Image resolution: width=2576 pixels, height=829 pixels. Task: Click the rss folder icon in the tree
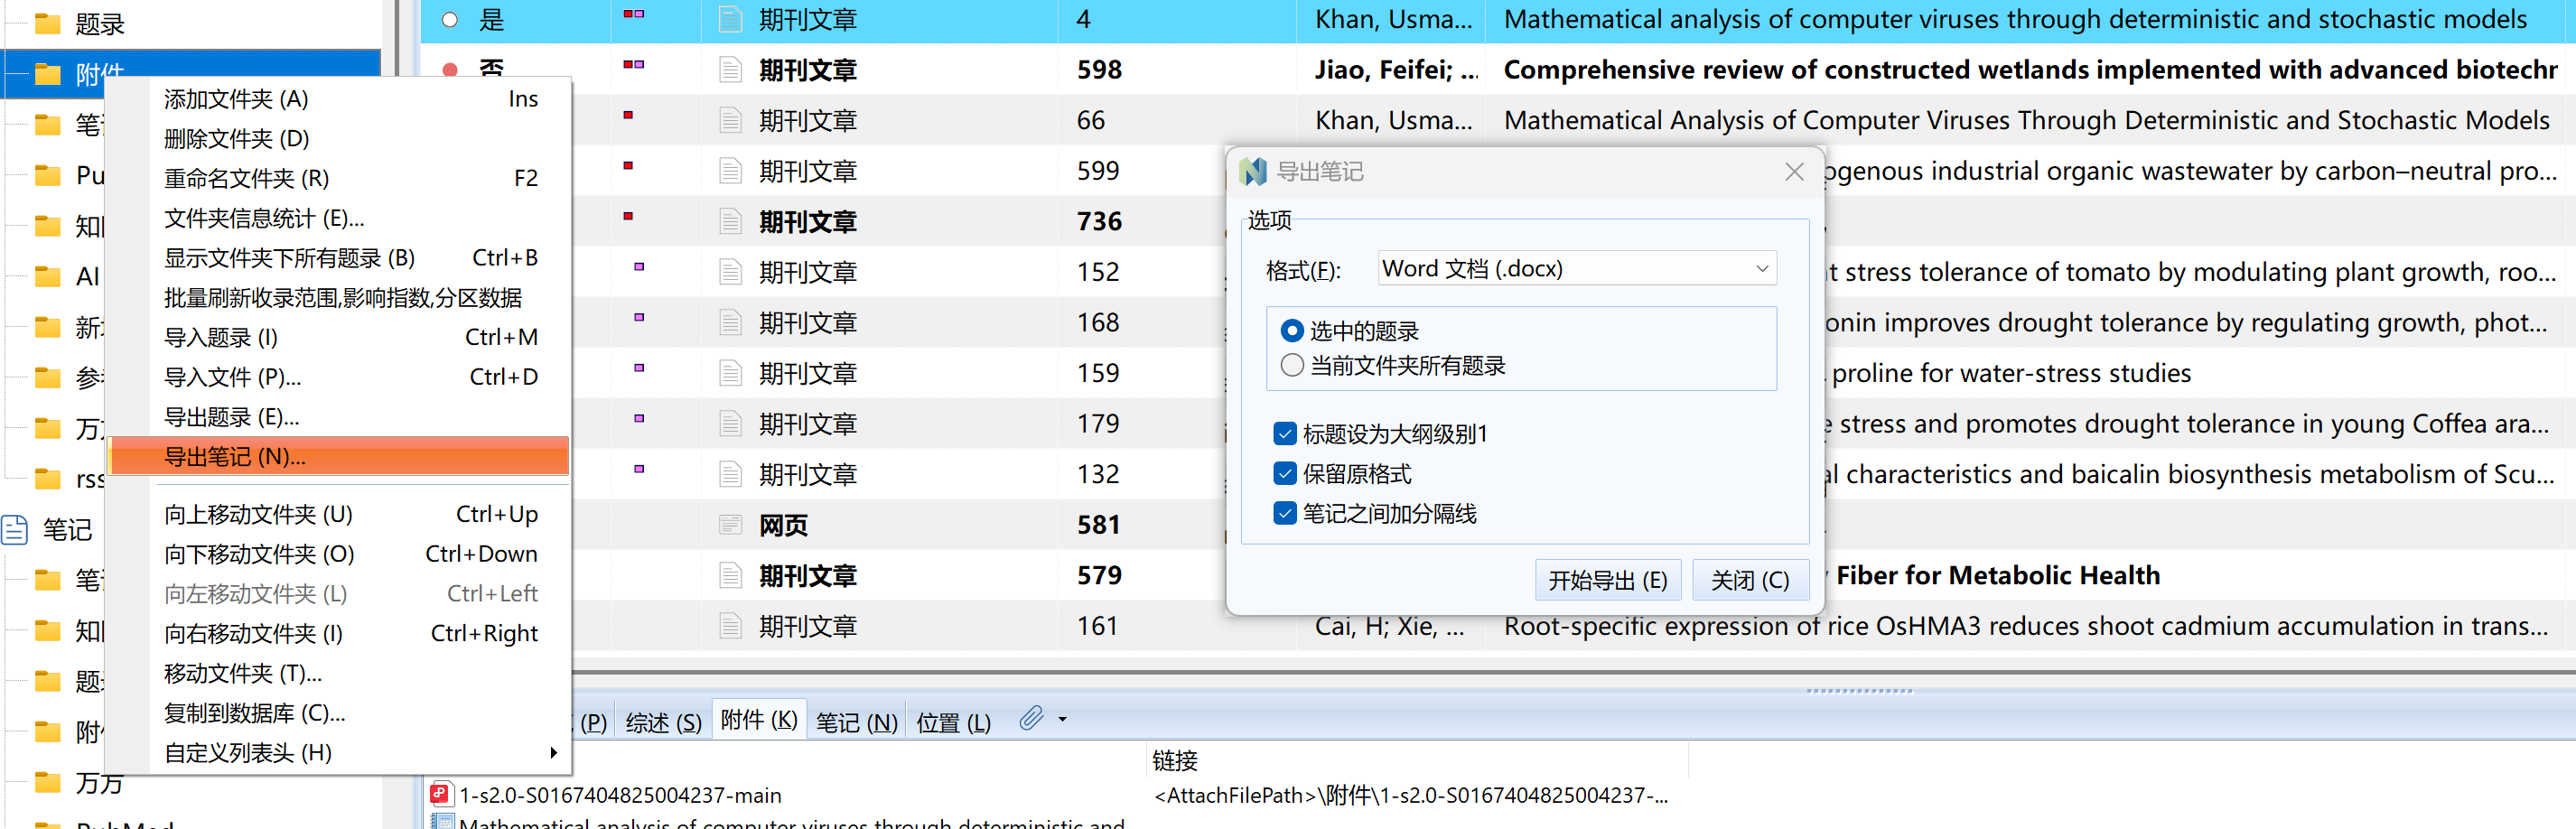tap(47, 479)
